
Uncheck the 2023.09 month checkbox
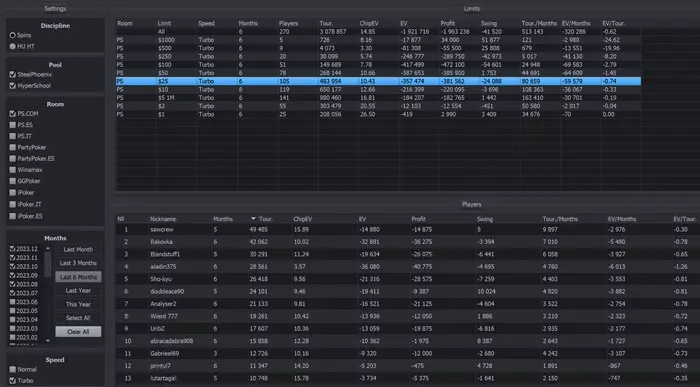tap(12, 275)
